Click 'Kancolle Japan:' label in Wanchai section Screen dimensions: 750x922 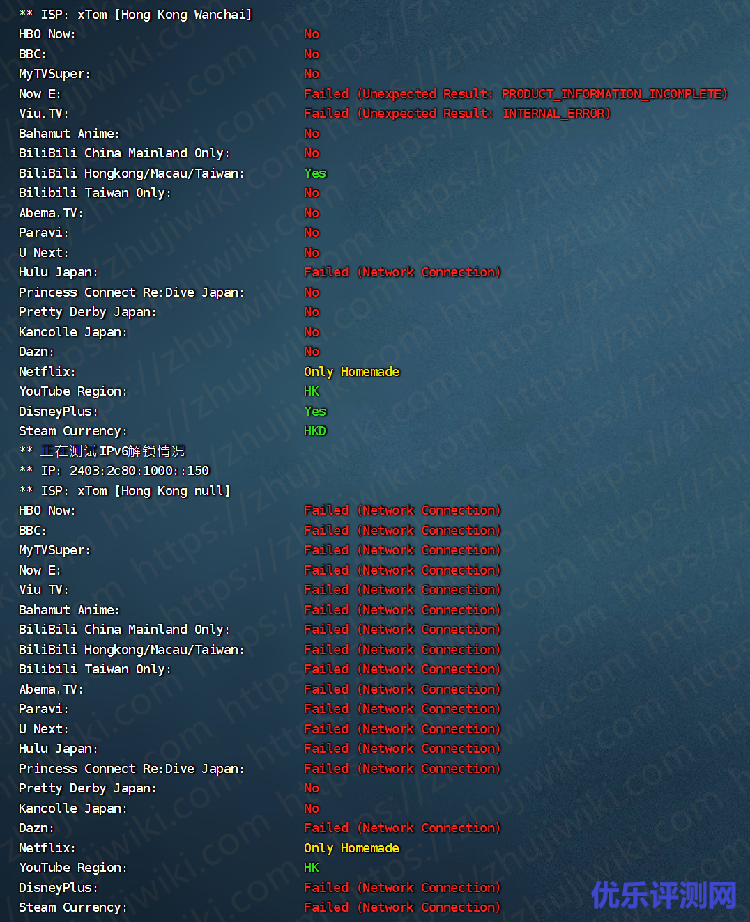pyautogui.click(x=73, y=332)
